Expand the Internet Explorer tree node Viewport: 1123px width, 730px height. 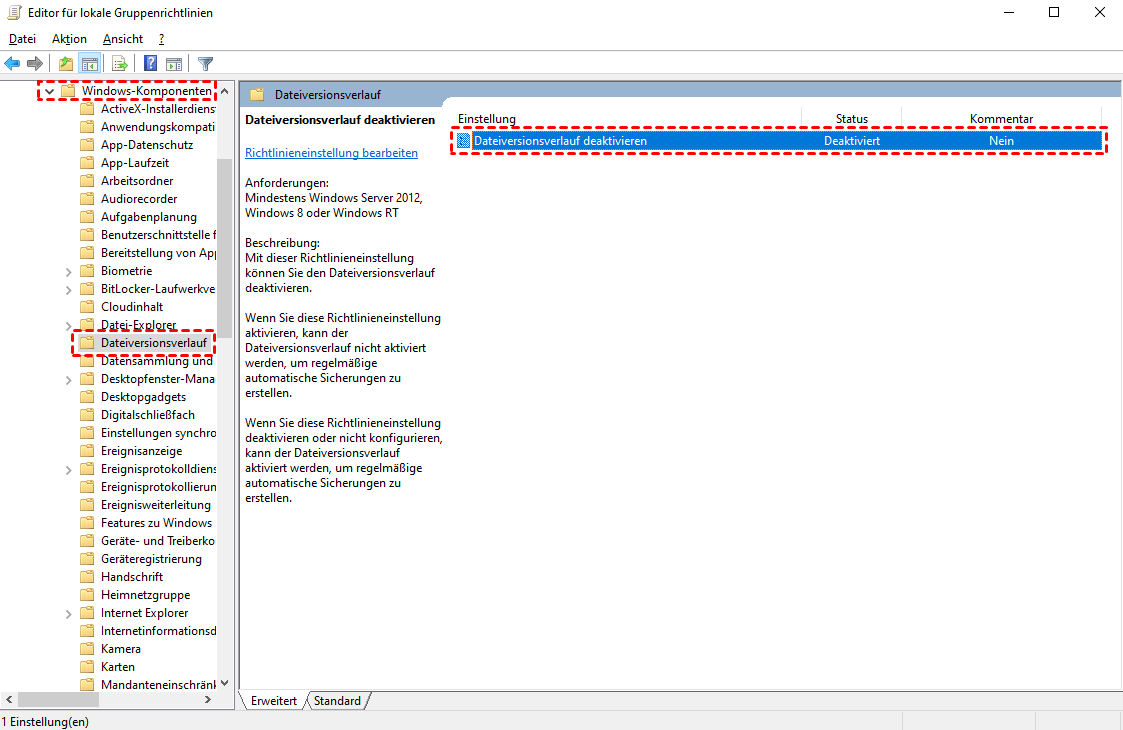(68, 613)
